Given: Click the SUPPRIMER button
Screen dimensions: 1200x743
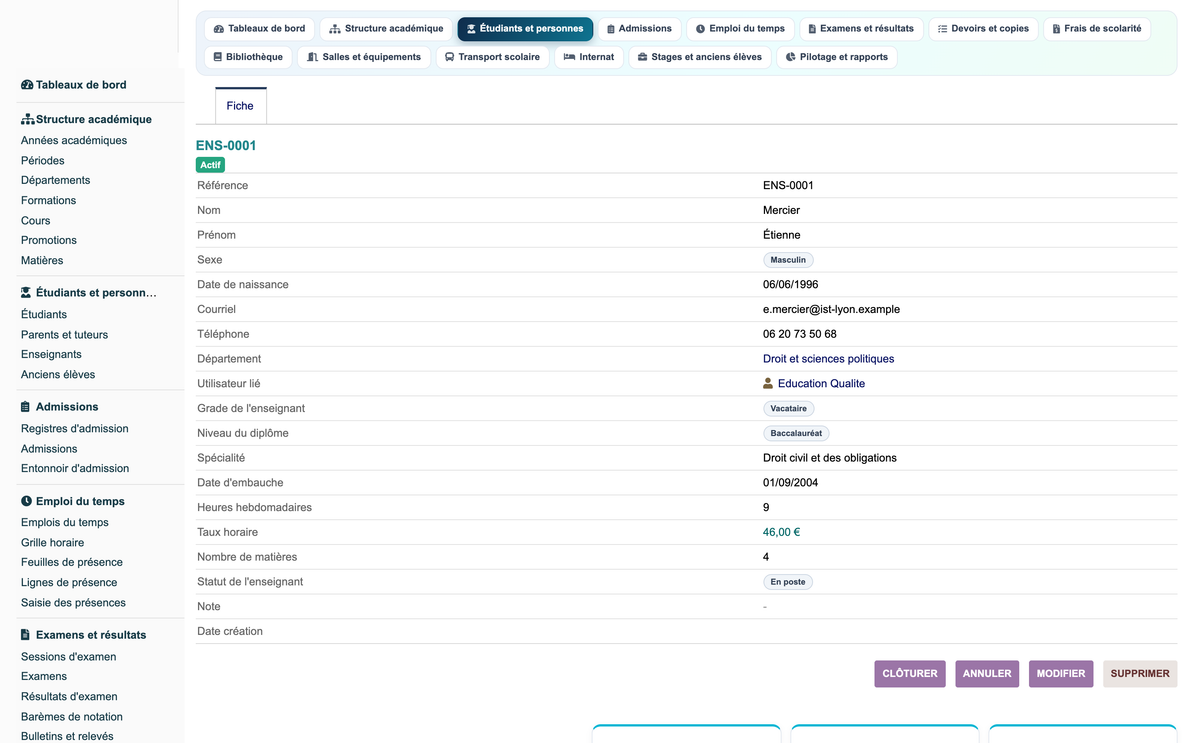Looking at the screenshot, I should tap(1140, 674).
